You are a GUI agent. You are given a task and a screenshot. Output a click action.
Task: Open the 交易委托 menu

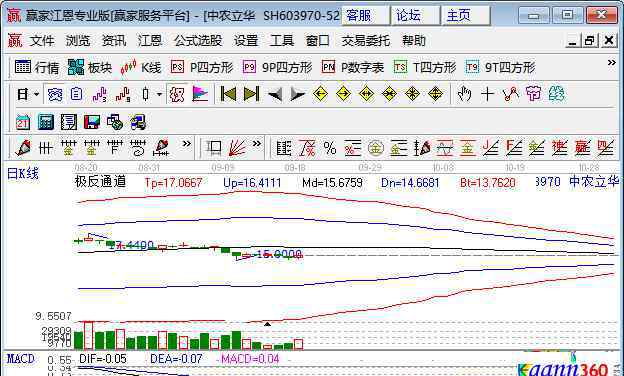(x=365, y=41)
